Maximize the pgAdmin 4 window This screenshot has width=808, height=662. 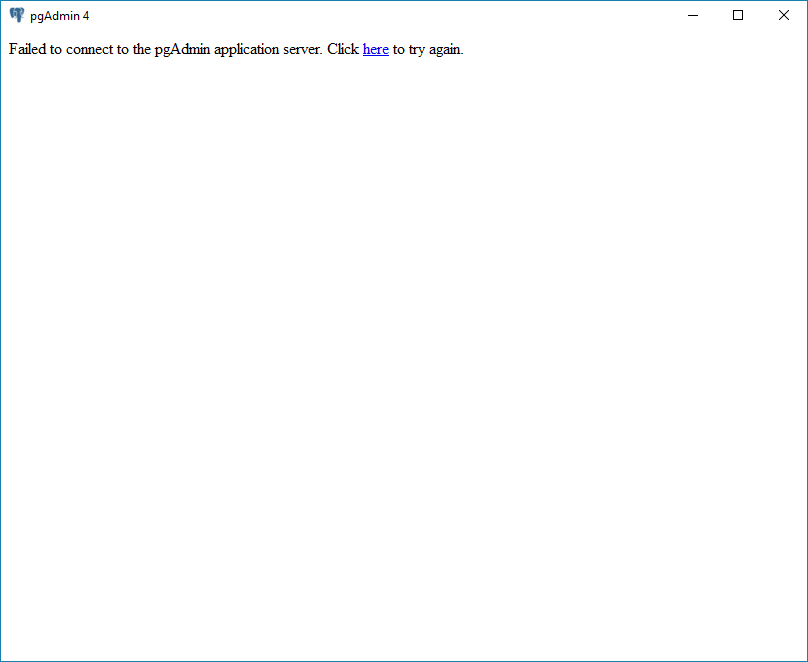pos(738,15)
